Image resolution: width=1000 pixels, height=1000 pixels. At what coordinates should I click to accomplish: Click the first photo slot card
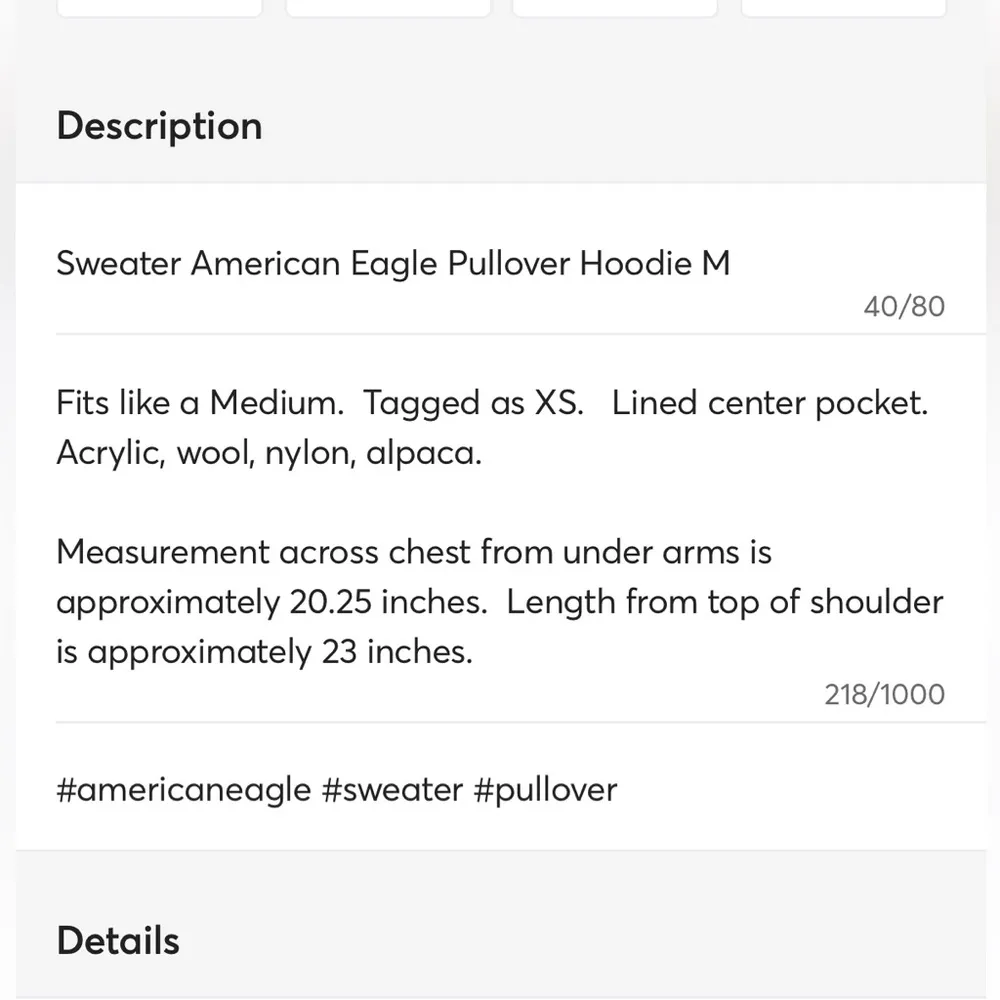(159, 5)
